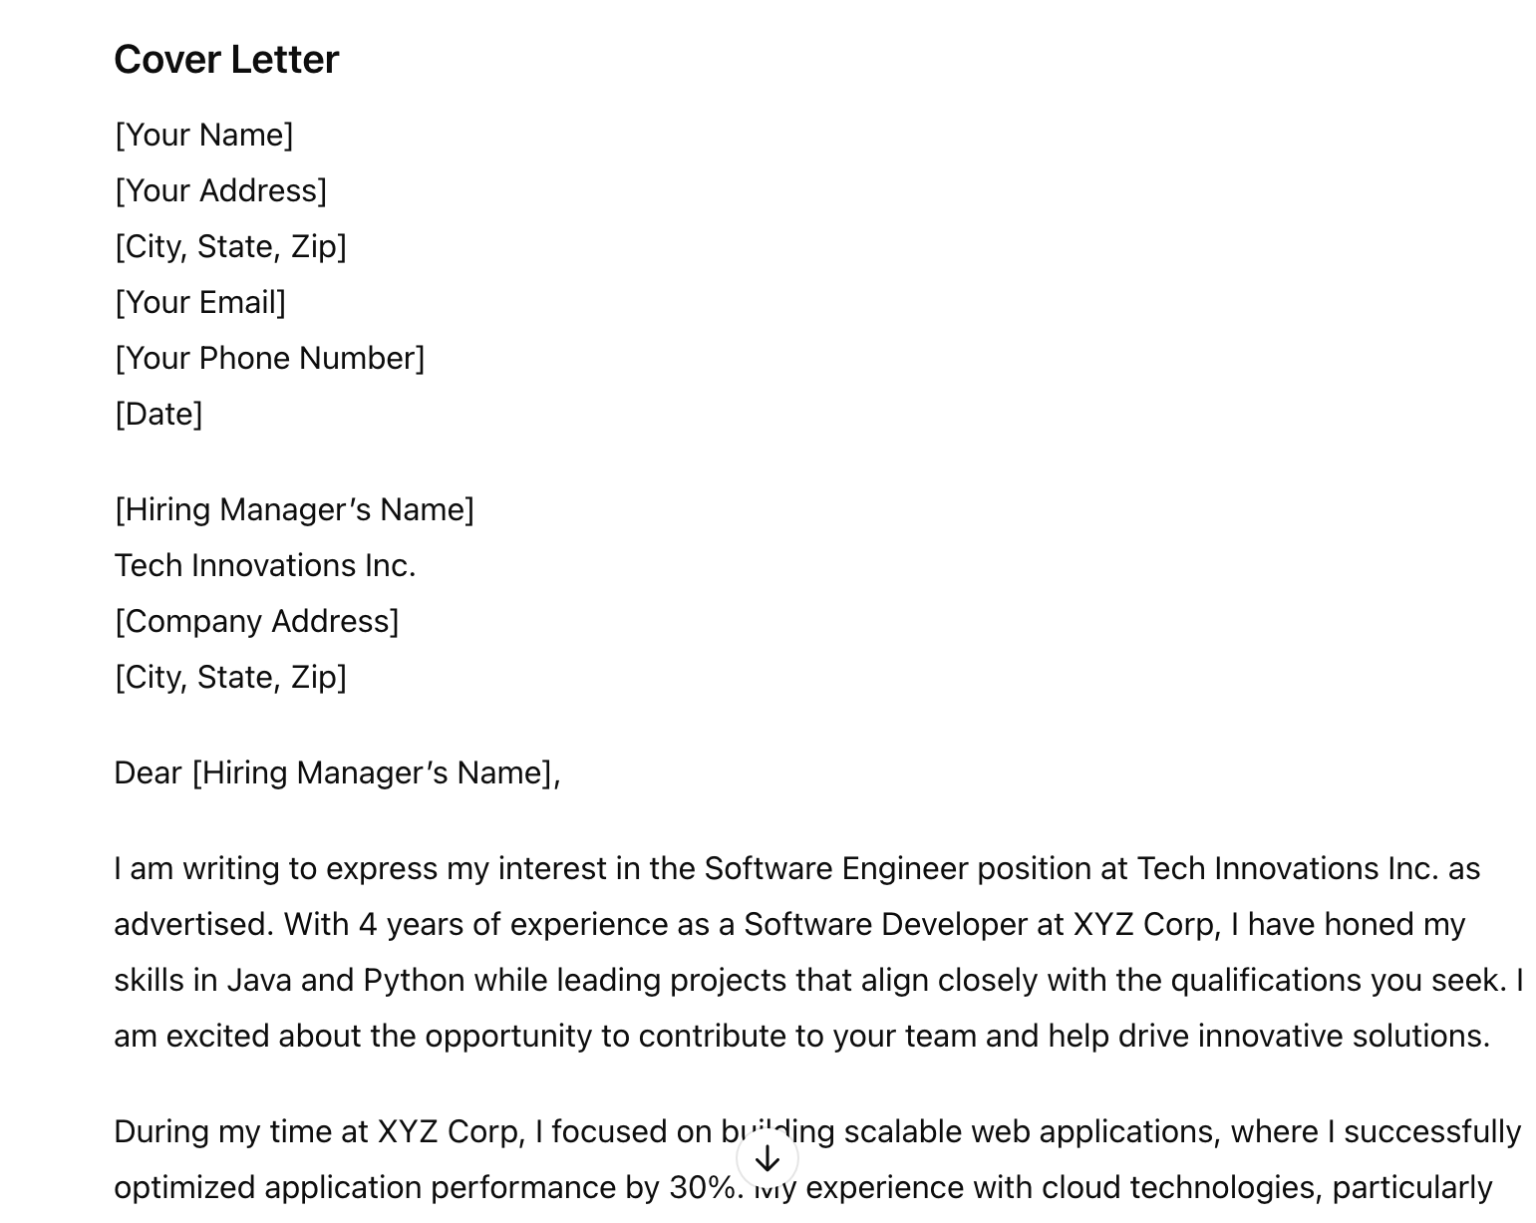Viewport: 1536px width, 1223px height.
Task: Click the [Company Address] placeholder
Action: [257, 622]
